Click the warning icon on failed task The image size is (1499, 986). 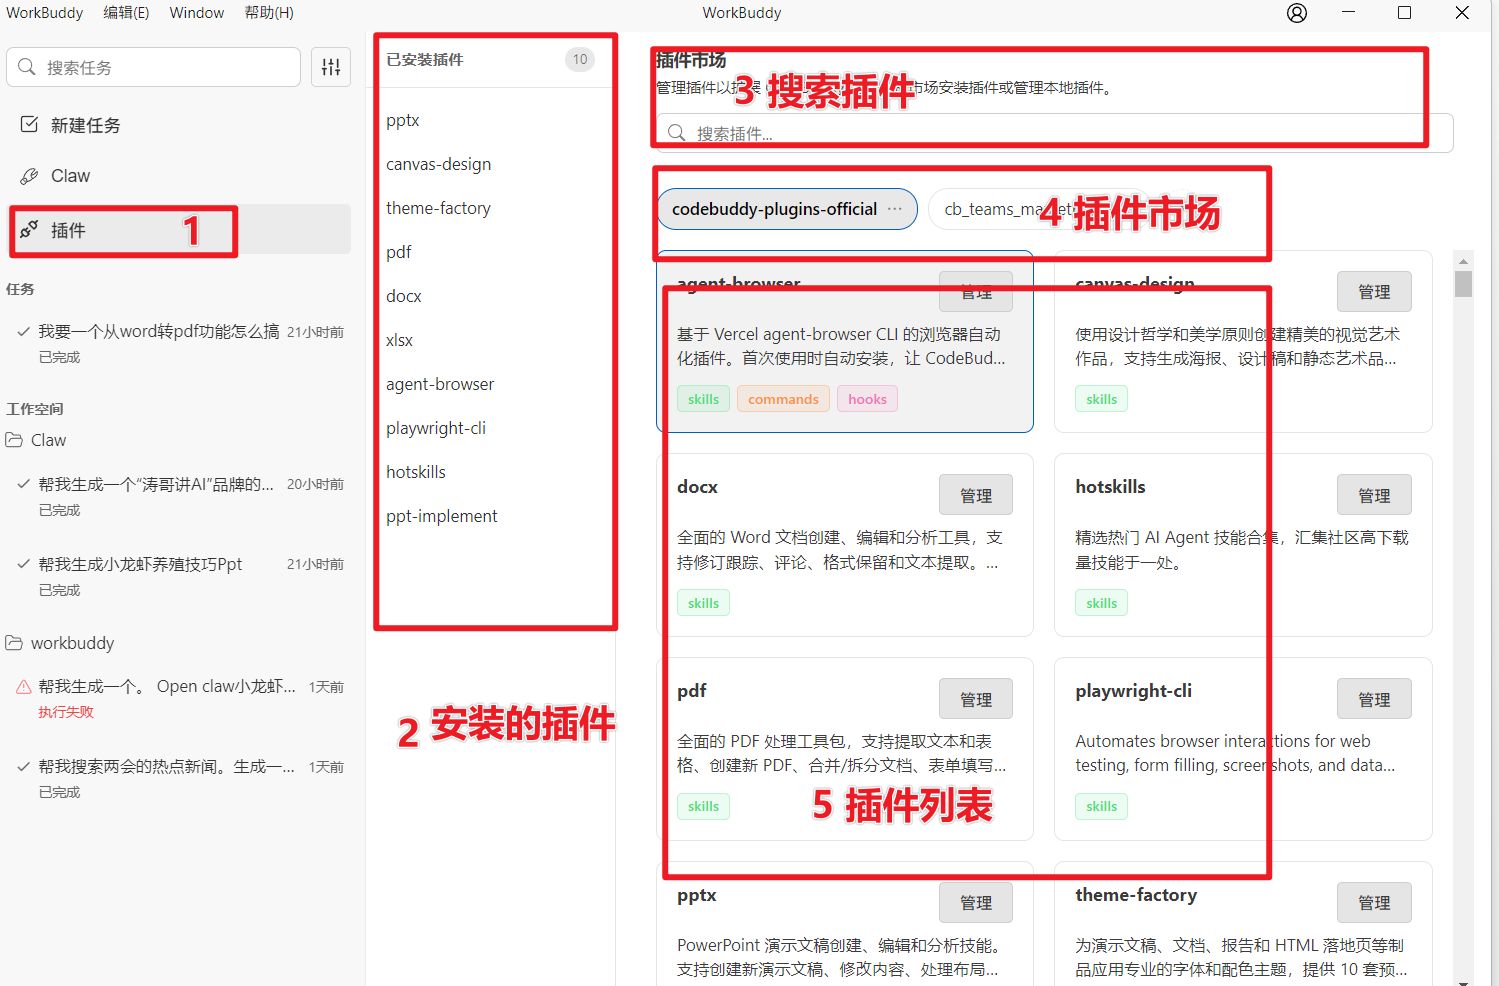point(23,687)
